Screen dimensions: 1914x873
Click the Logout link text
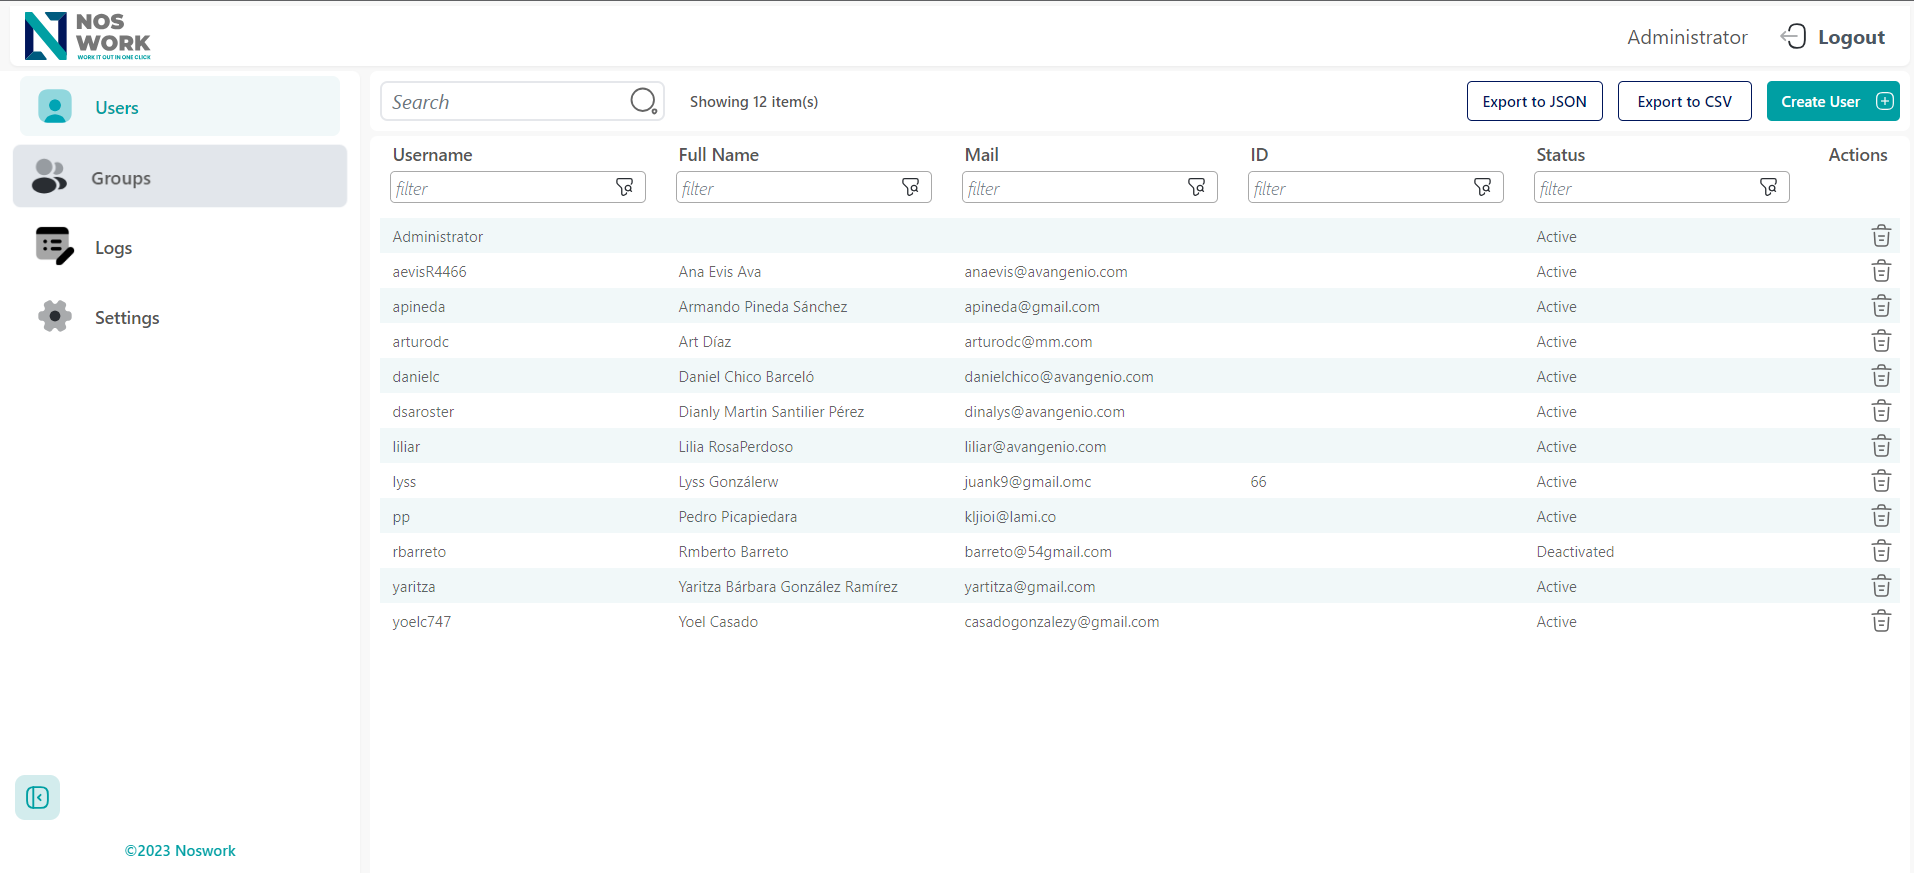(1851, 37)
